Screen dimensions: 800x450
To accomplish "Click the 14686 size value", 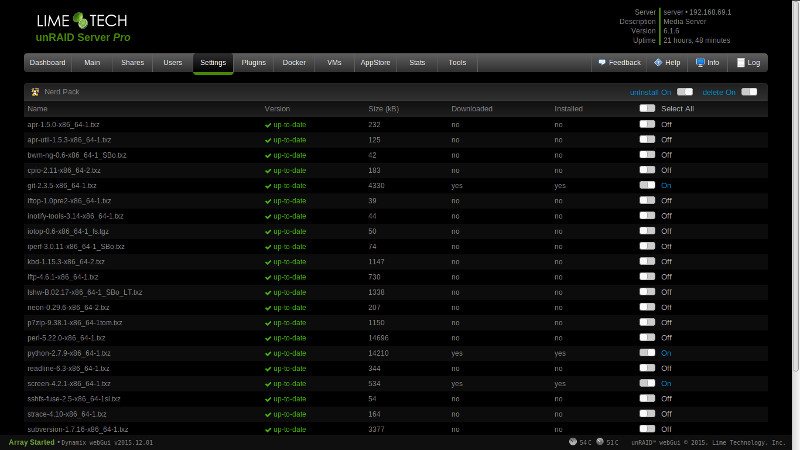I will 379,338.
